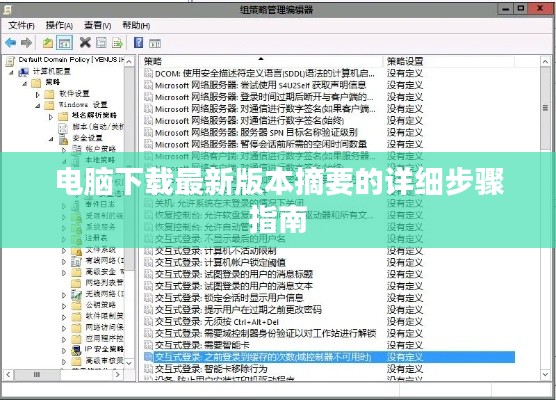Expand the 软件限制策略 node
Viewport: 556px width, 400px height.
point(64,317)
